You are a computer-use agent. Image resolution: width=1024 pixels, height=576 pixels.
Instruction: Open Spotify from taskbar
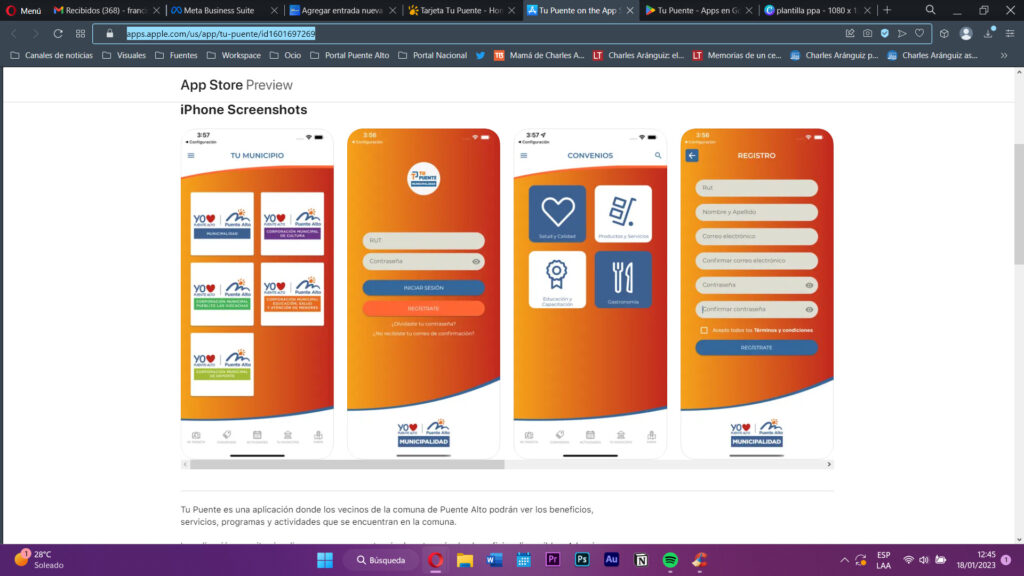670,560
